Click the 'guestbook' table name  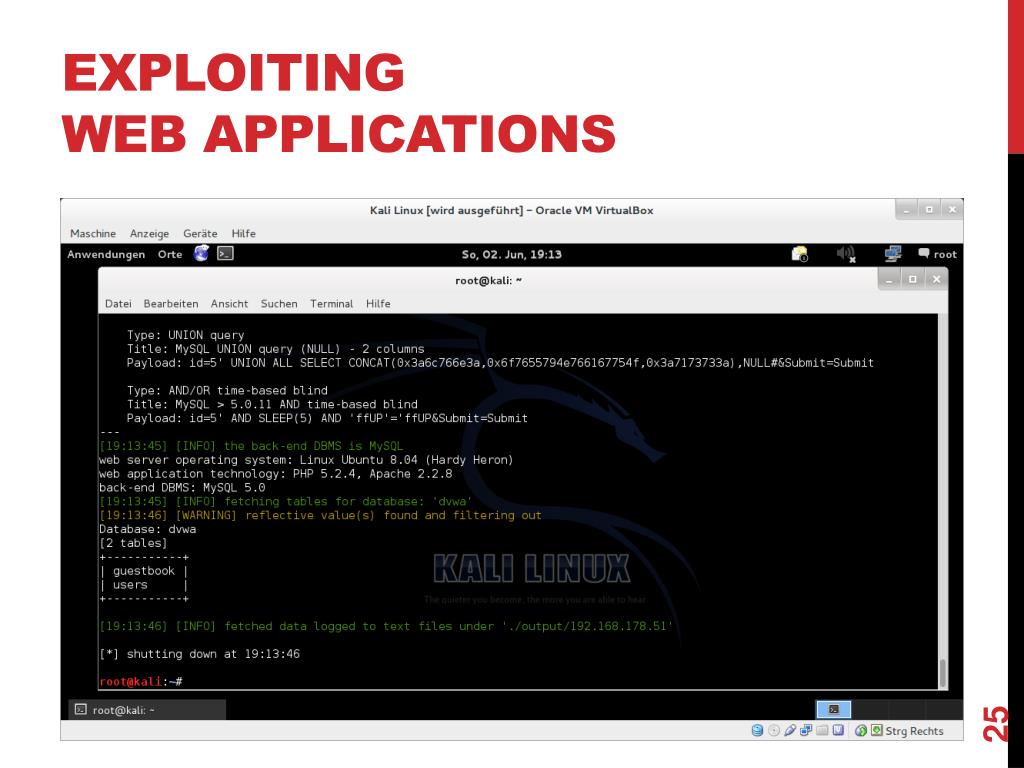tap(144, 571)
